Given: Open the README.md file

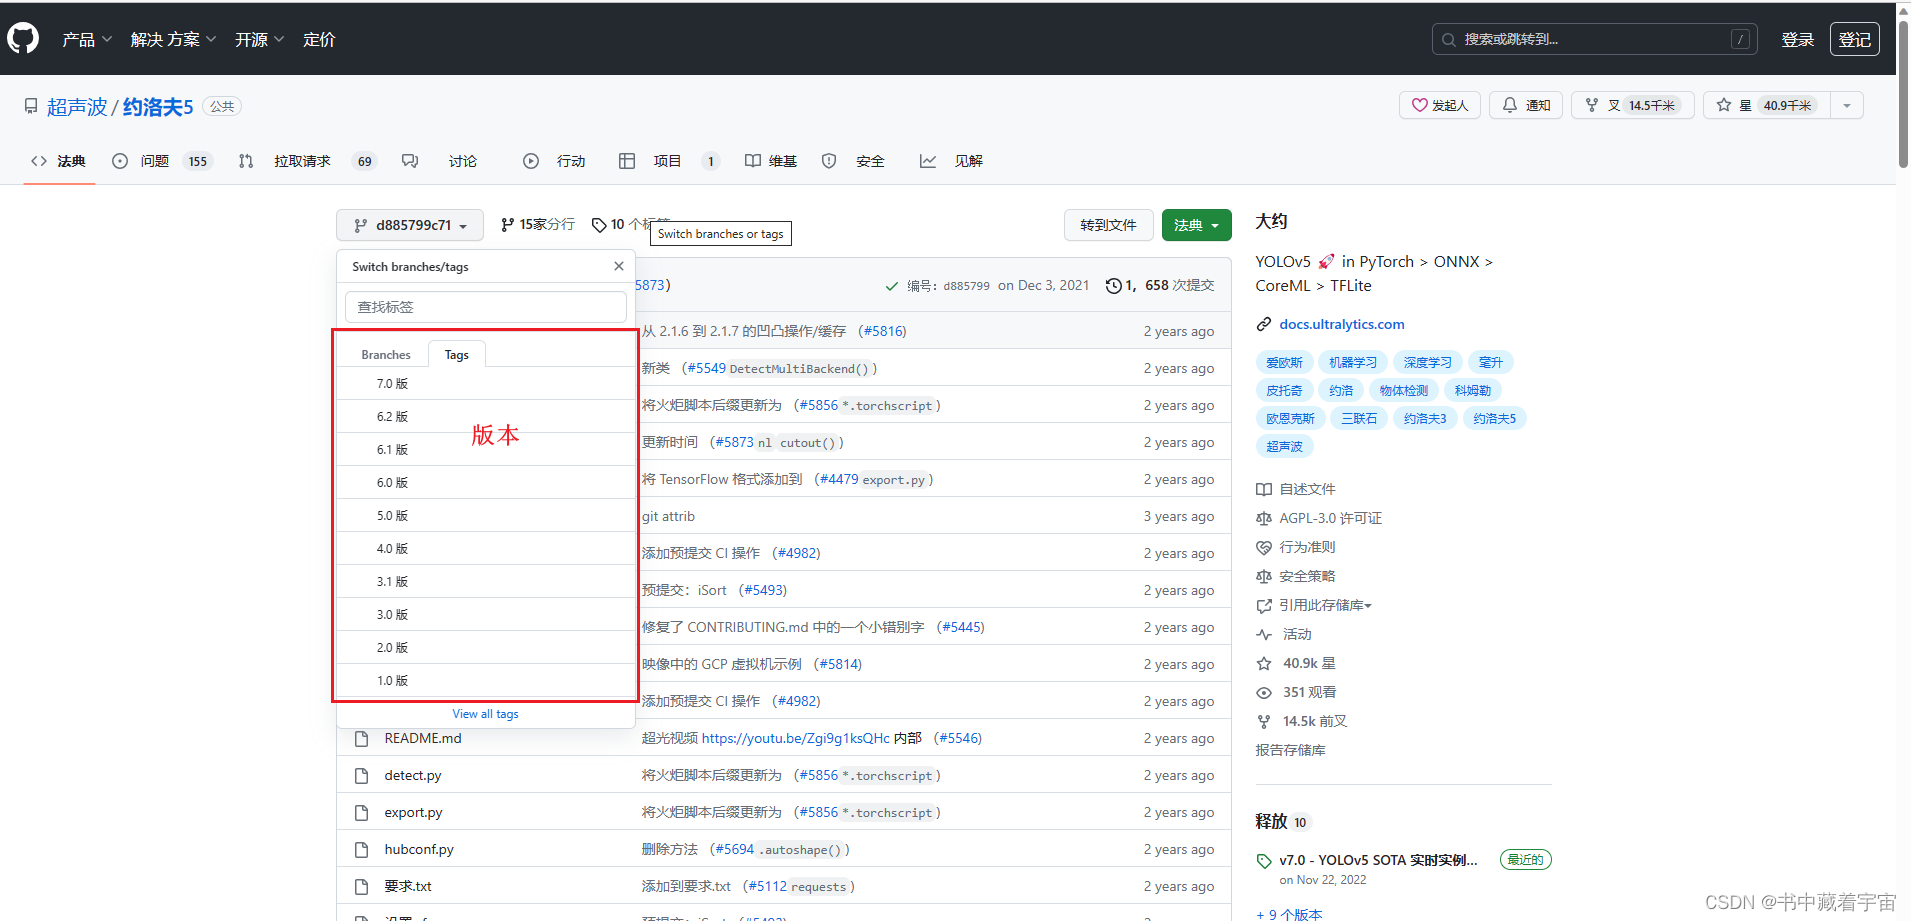Looking at the screenshot, I should click(x=423, y=738).
